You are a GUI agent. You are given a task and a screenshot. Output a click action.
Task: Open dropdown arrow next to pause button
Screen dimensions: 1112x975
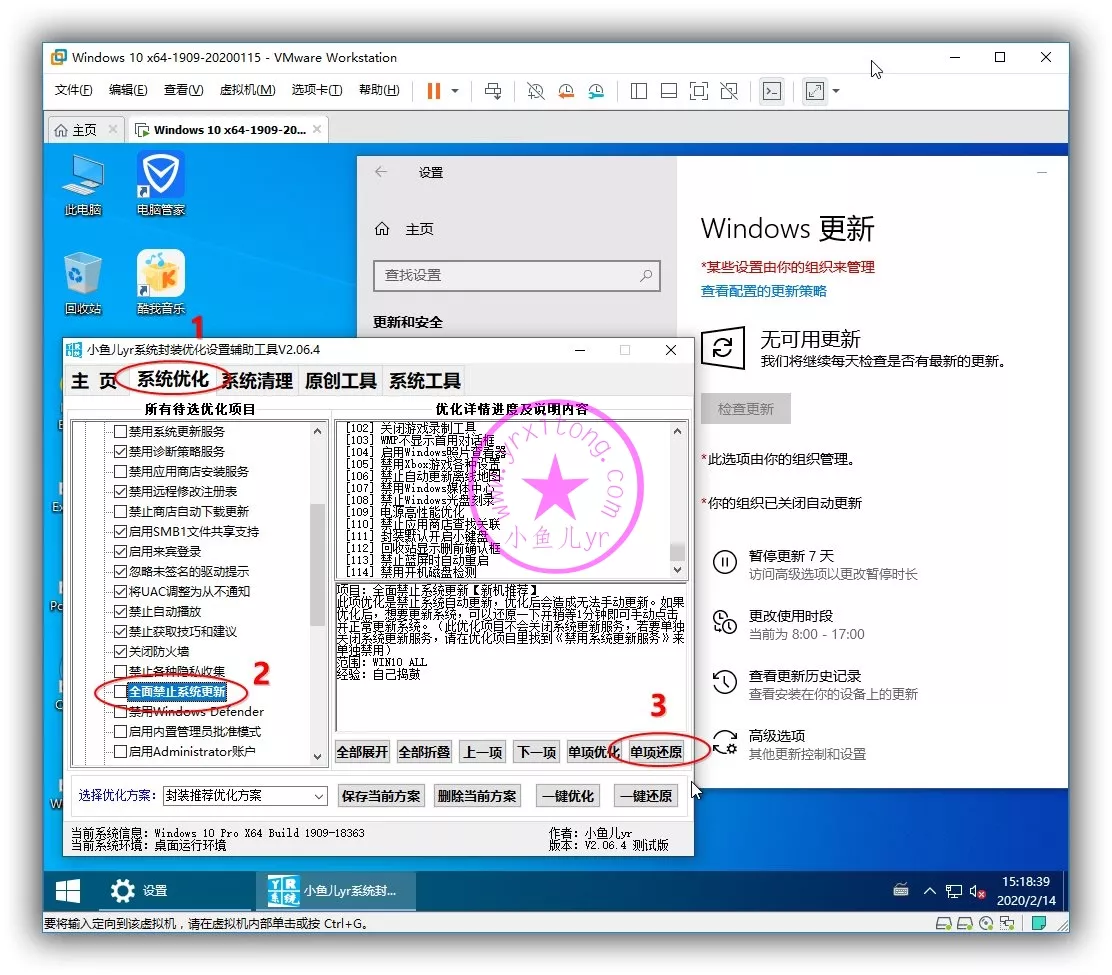(455, 91)
